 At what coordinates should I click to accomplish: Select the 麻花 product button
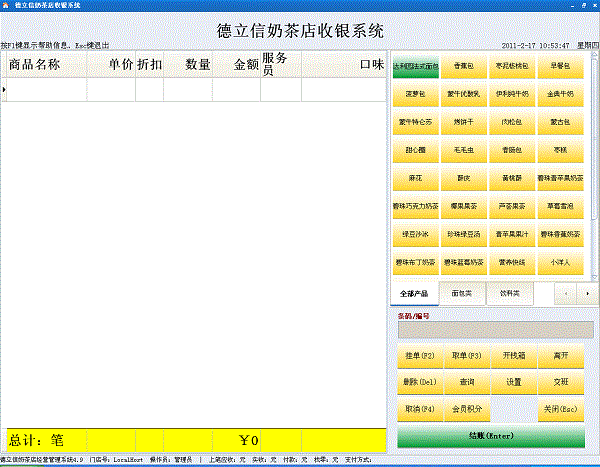pyautogui.click(x=416, y=178)
